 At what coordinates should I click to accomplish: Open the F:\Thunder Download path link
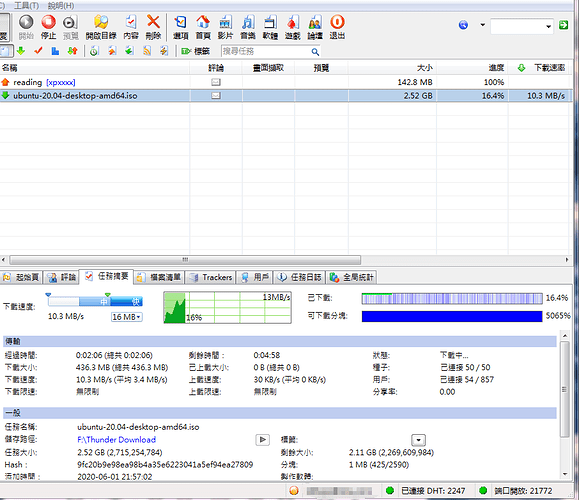tap(116, 439)
